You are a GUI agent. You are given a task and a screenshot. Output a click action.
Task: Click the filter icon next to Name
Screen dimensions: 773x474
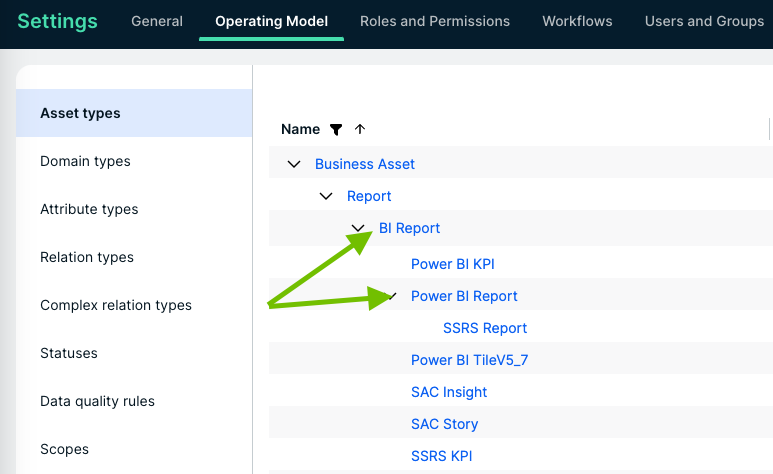click(336, 129)
